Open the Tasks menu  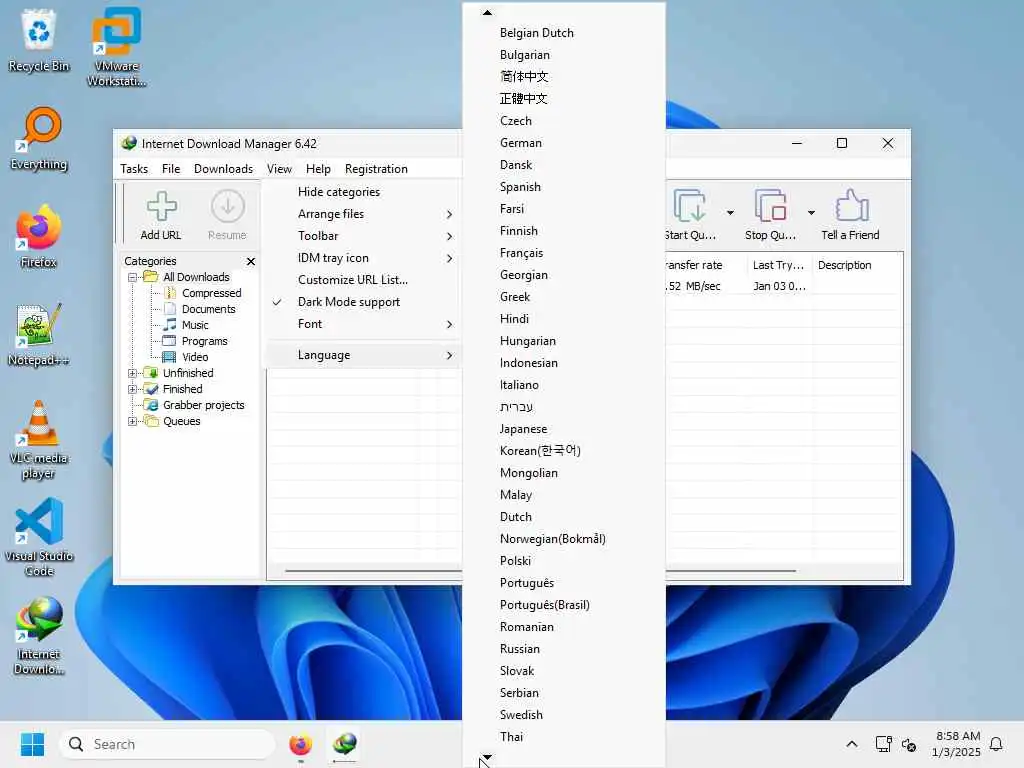134,168
